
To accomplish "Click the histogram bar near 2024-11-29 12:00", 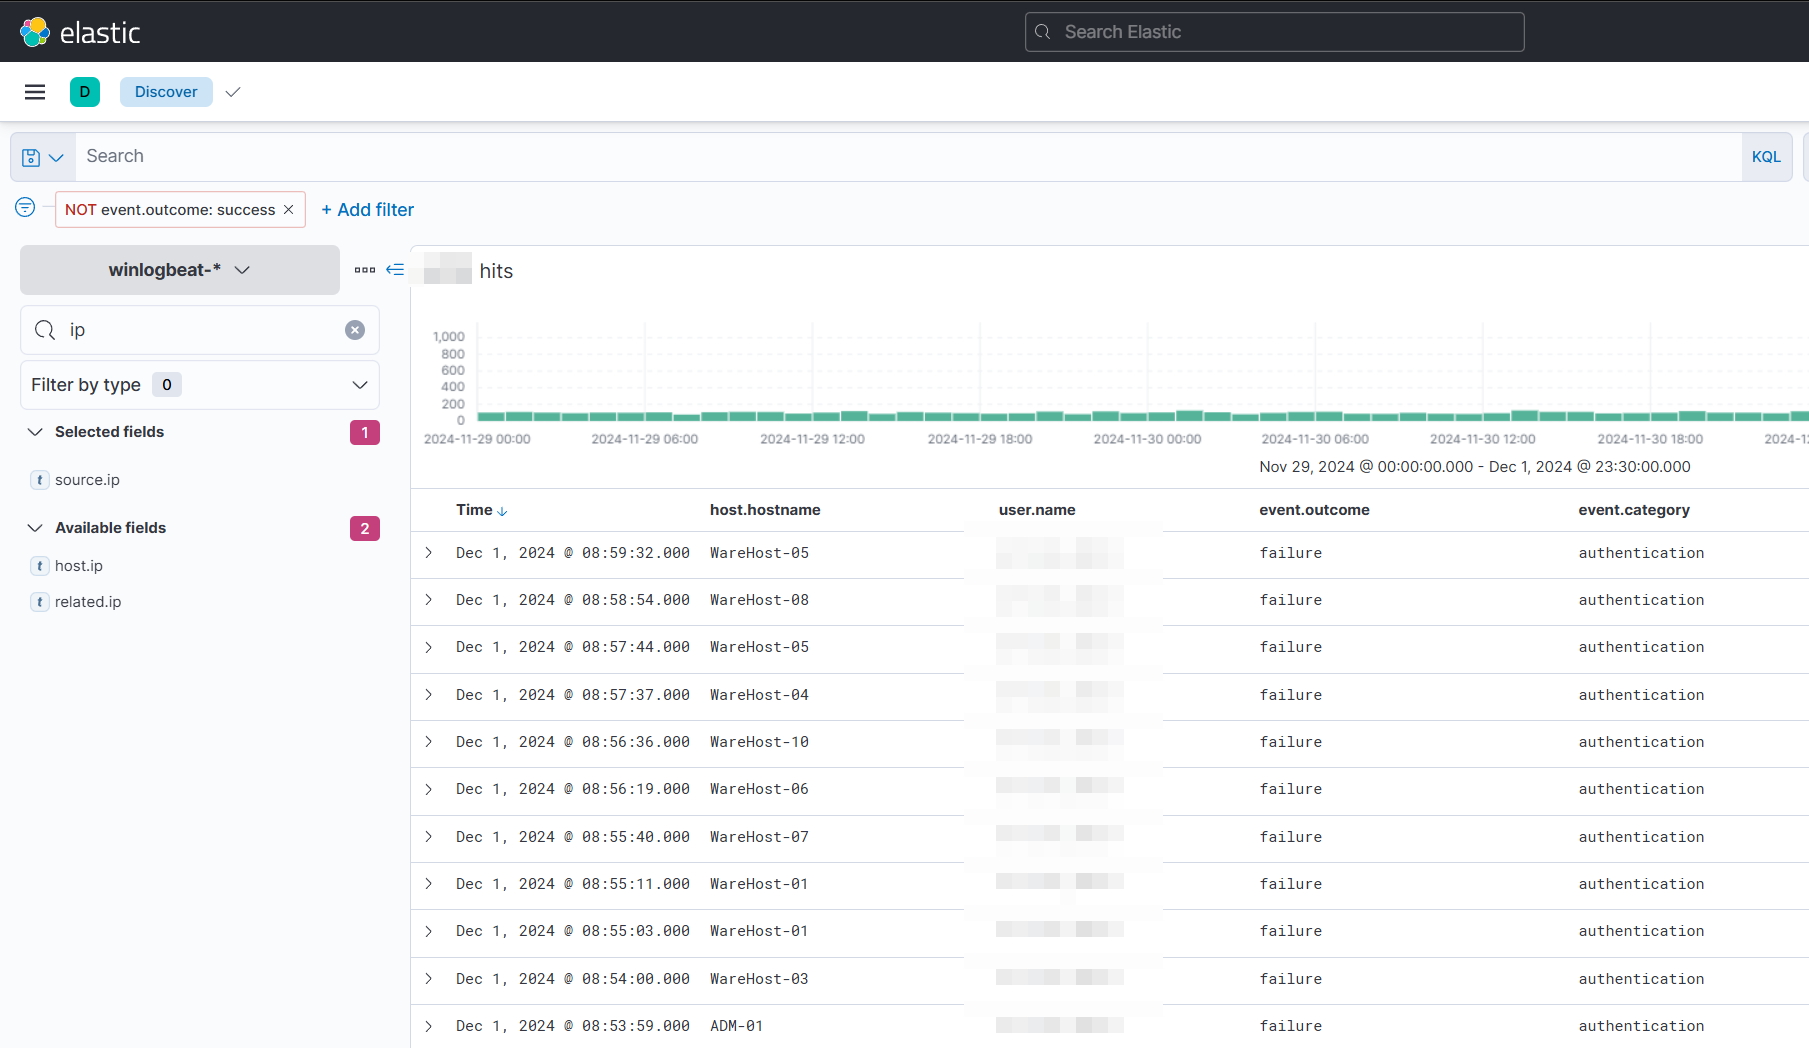I will pos(826,416).
